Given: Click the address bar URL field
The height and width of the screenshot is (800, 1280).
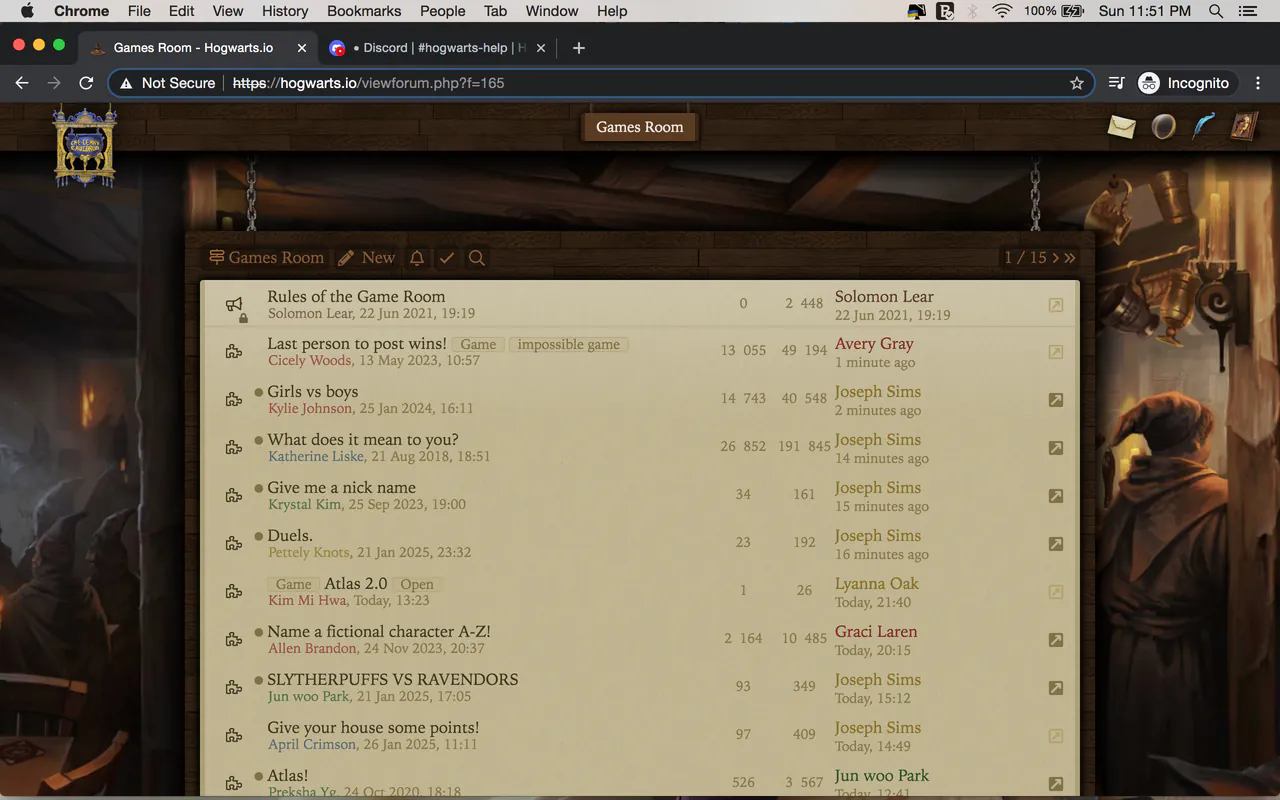Looking at the screenshot, I should (x=600, y=83).
